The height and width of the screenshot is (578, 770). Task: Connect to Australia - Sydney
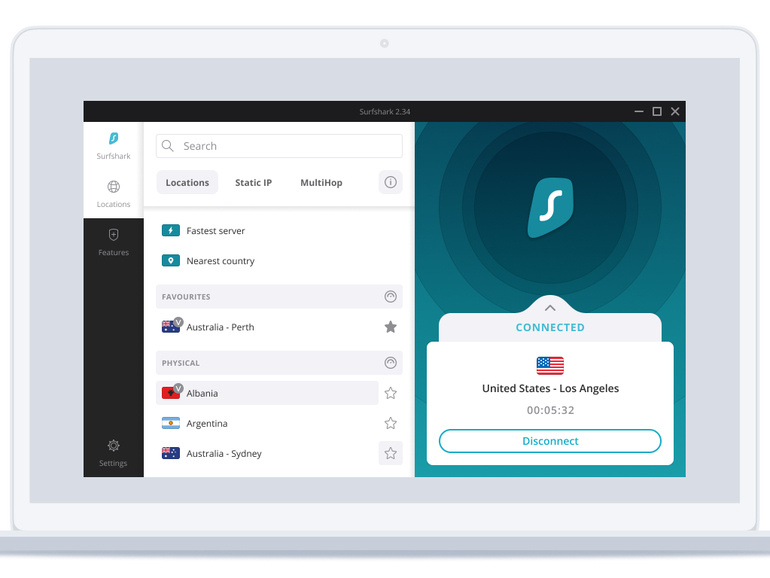(267, 453)
